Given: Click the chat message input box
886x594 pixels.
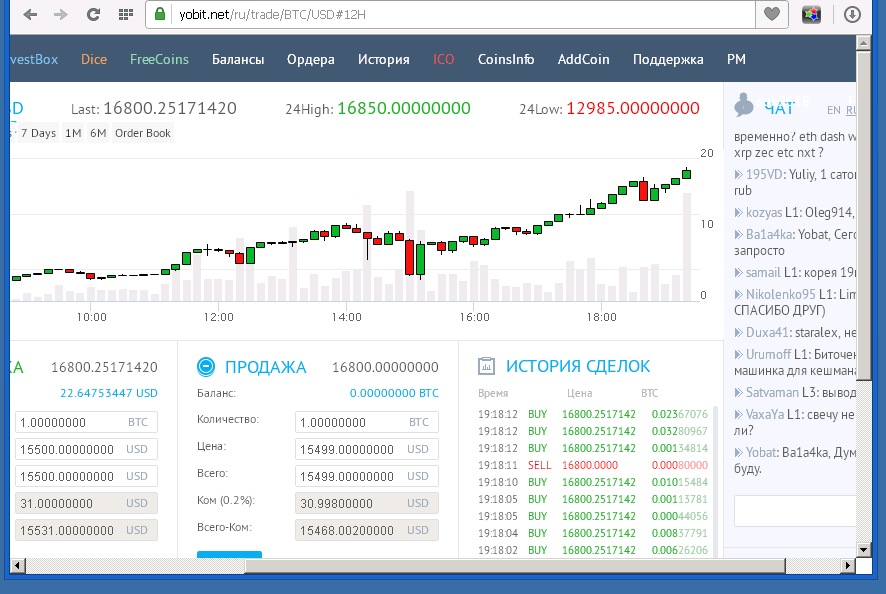Looking at the screenshot, I should [795, 511].
